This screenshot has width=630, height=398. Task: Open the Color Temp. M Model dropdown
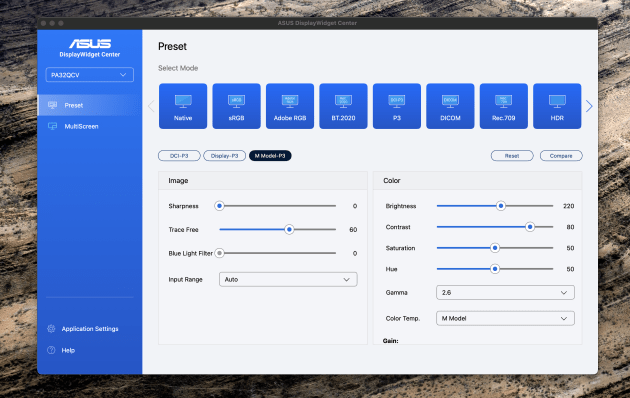click(505, 318)
